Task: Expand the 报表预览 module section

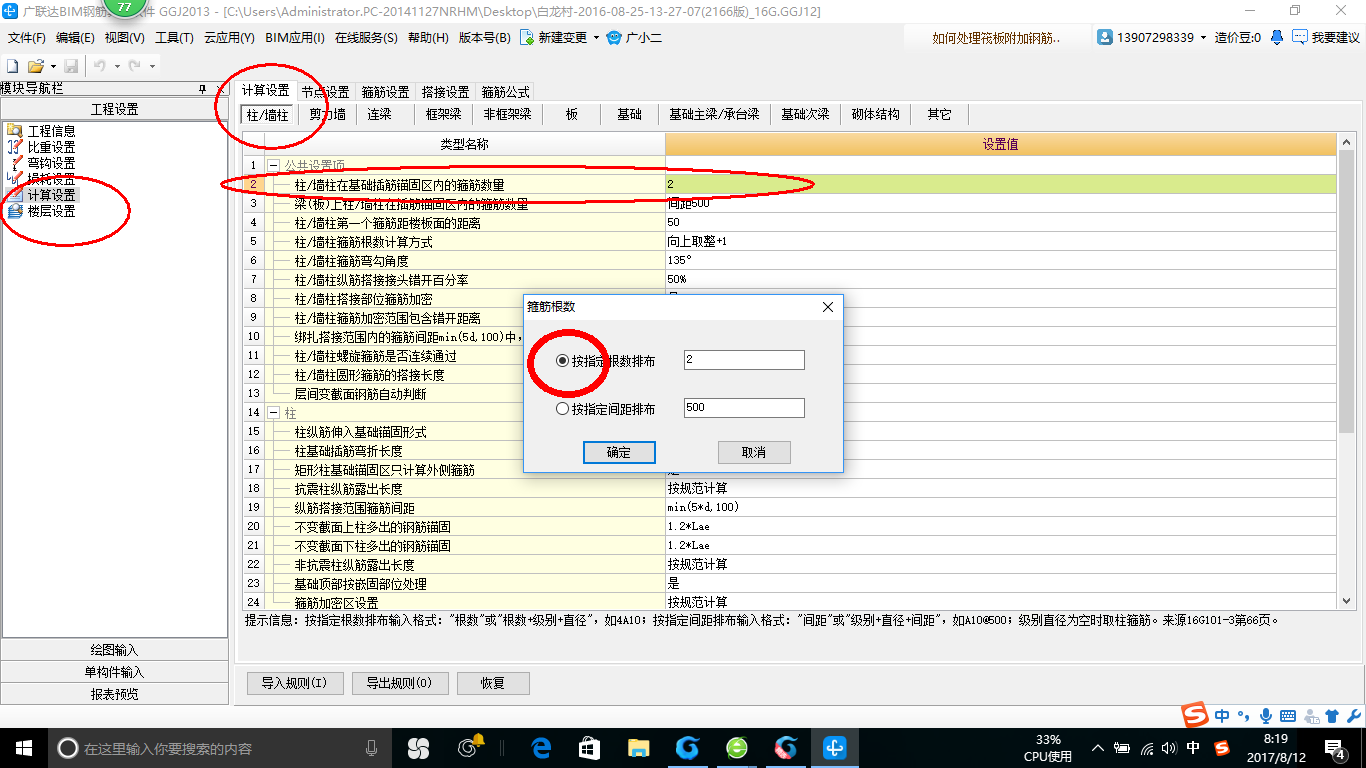Action: pyautogui.click(x=115, y=694)
